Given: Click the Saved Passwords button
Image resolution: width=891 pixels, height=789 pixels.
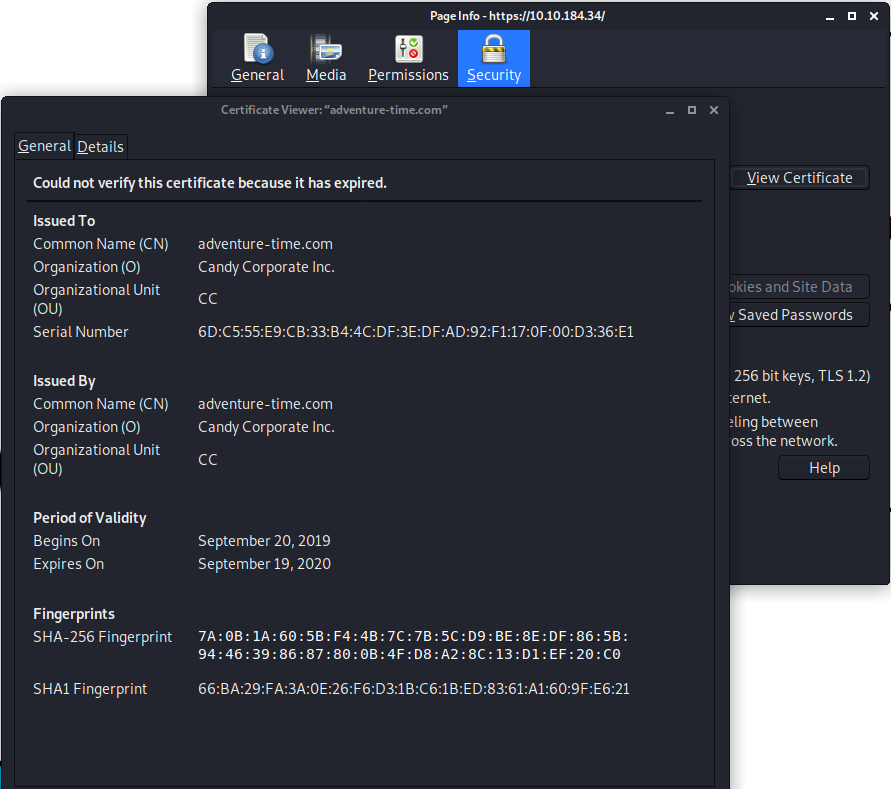Looking at the screenshot, I should 799,315.
